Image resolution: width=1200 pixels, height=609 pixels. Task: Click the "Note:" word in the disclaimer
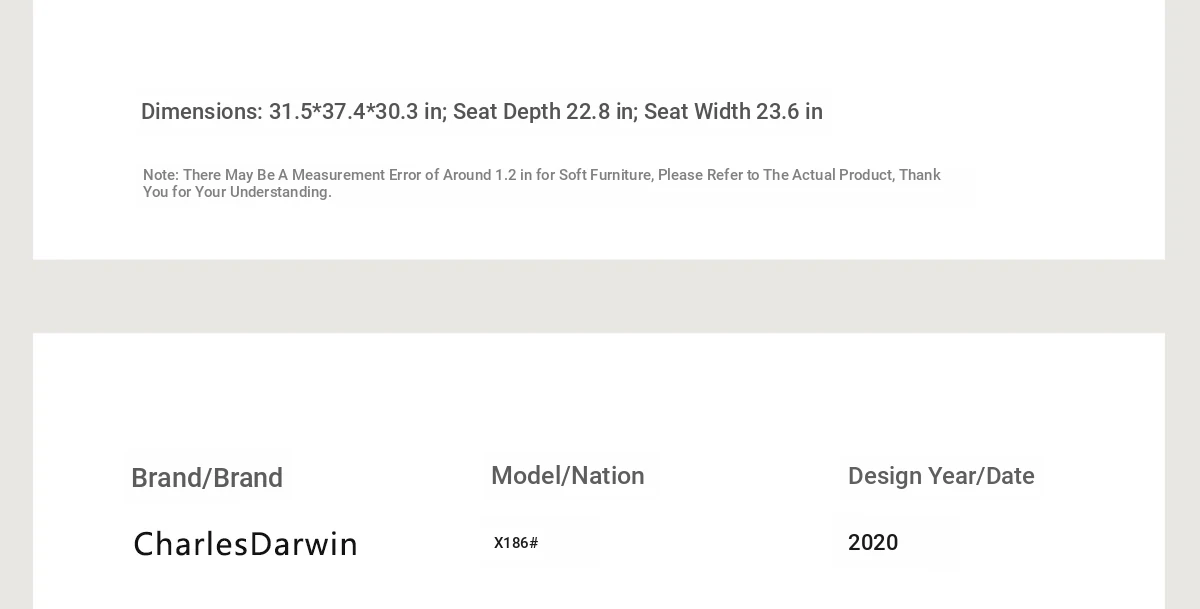click(x=161, y=175)
